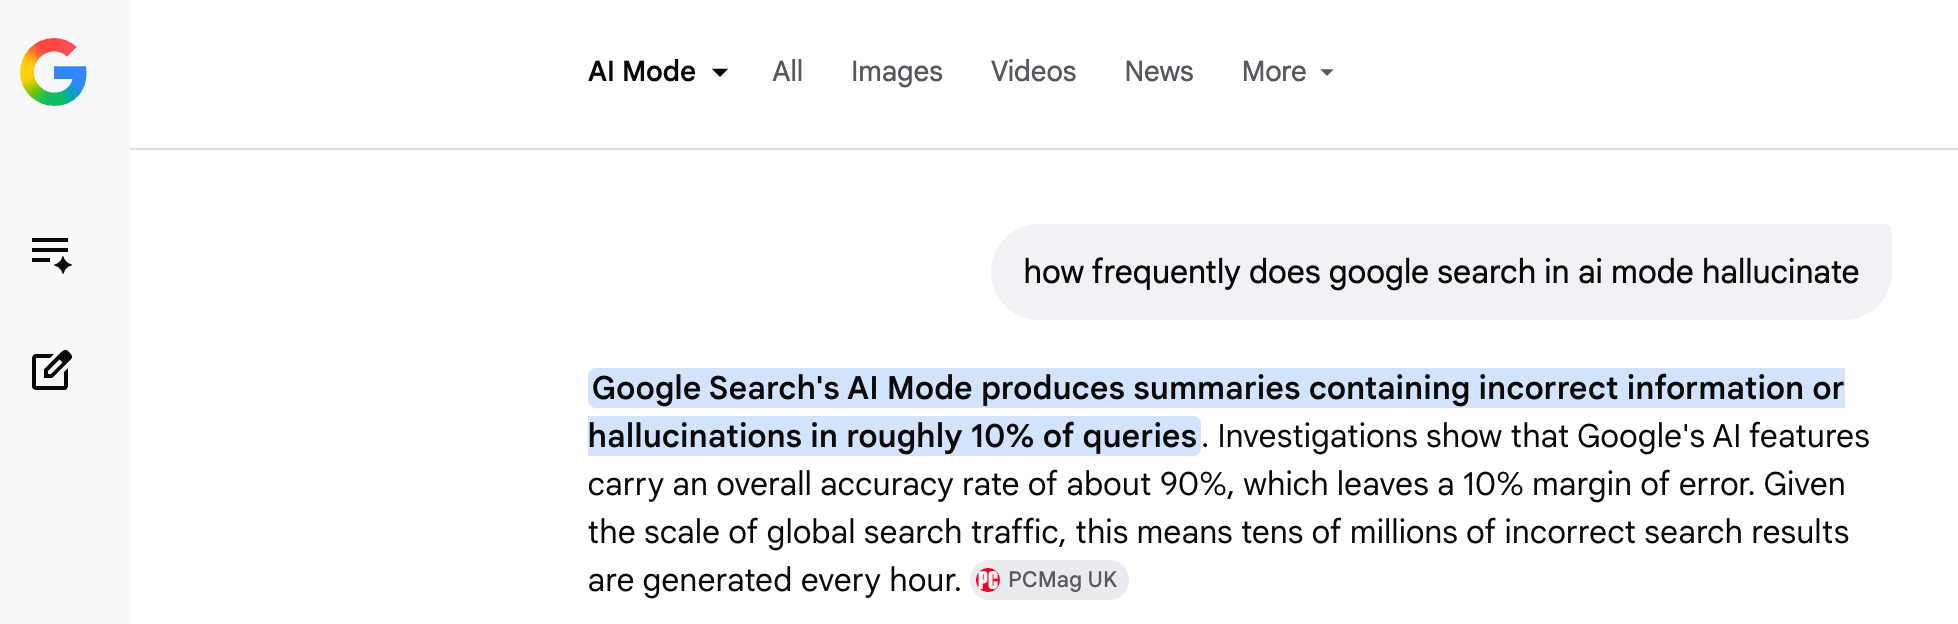Select the AI Mode tab label
Screen dimensions: 1958x624
[642, 72]
